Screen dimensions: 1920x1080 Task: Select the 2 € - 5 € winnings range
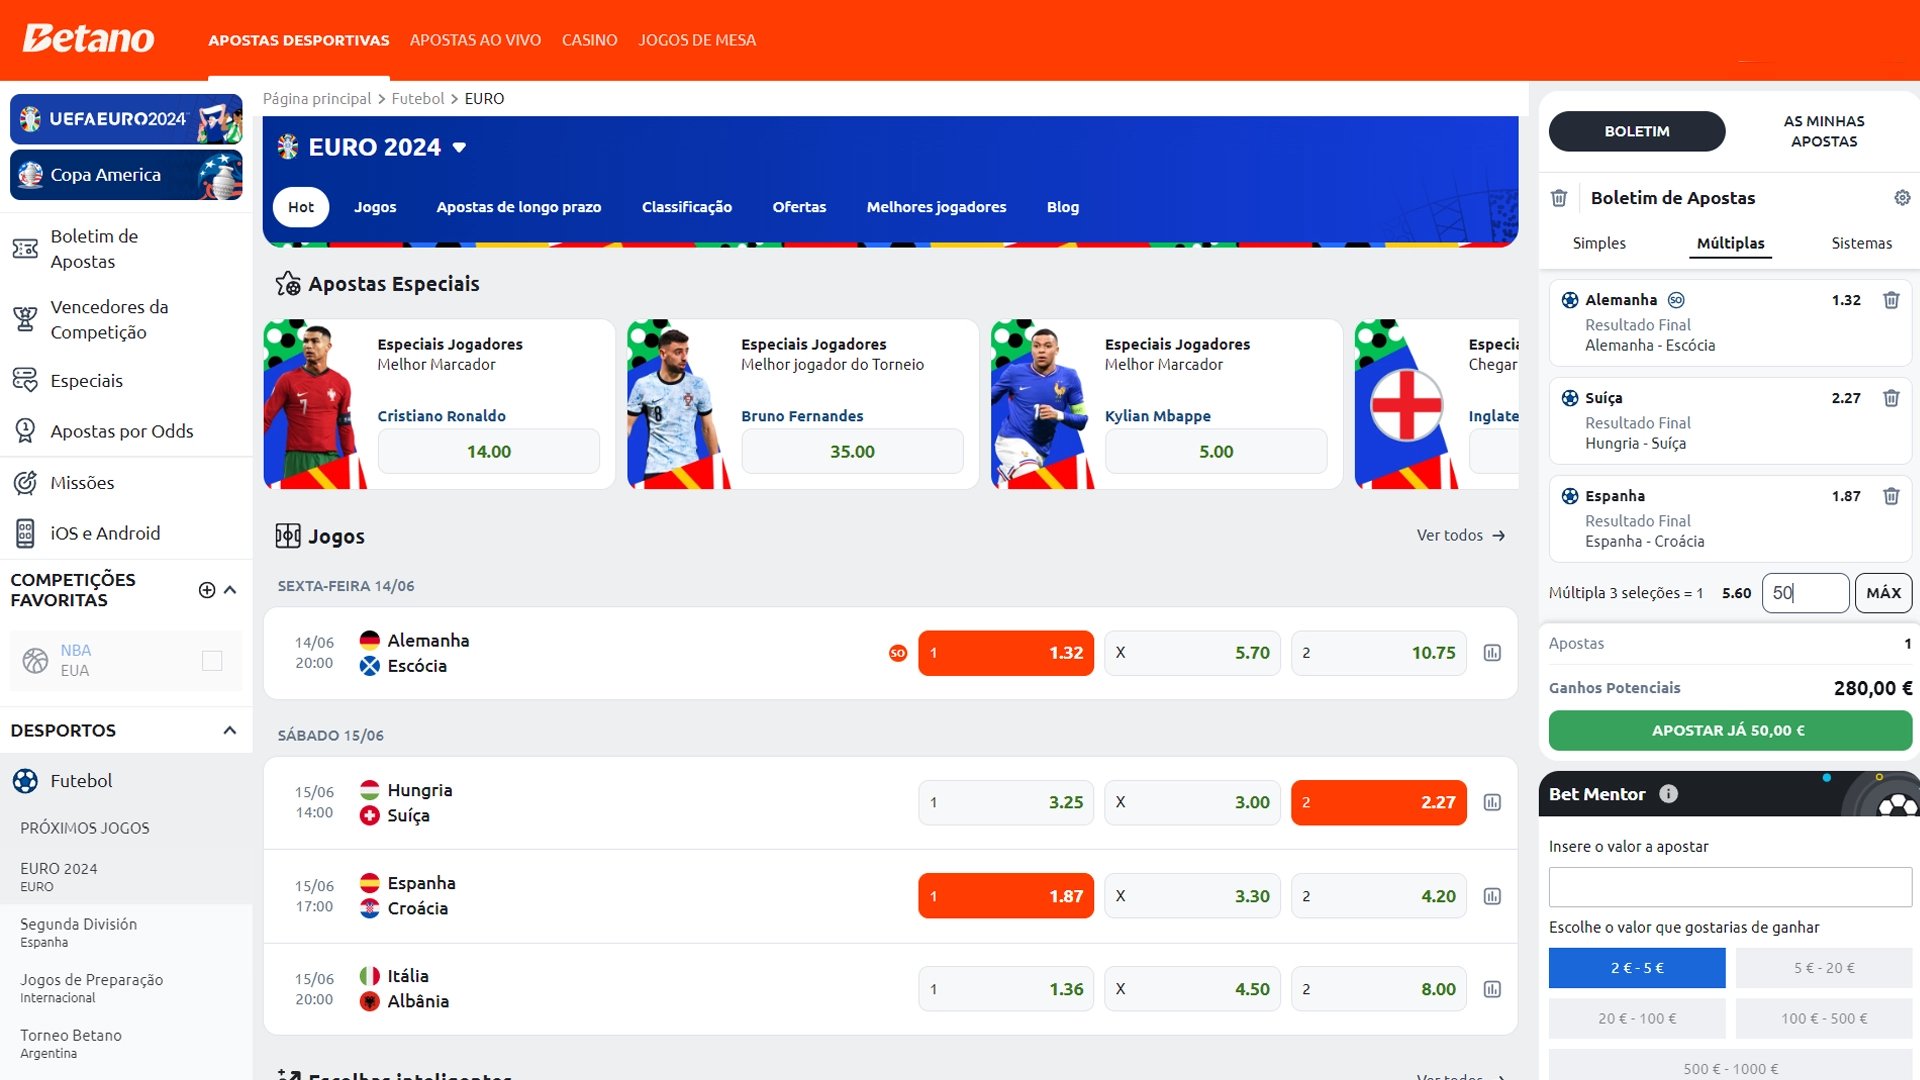pyautogui.click(x=1636, y=968)
